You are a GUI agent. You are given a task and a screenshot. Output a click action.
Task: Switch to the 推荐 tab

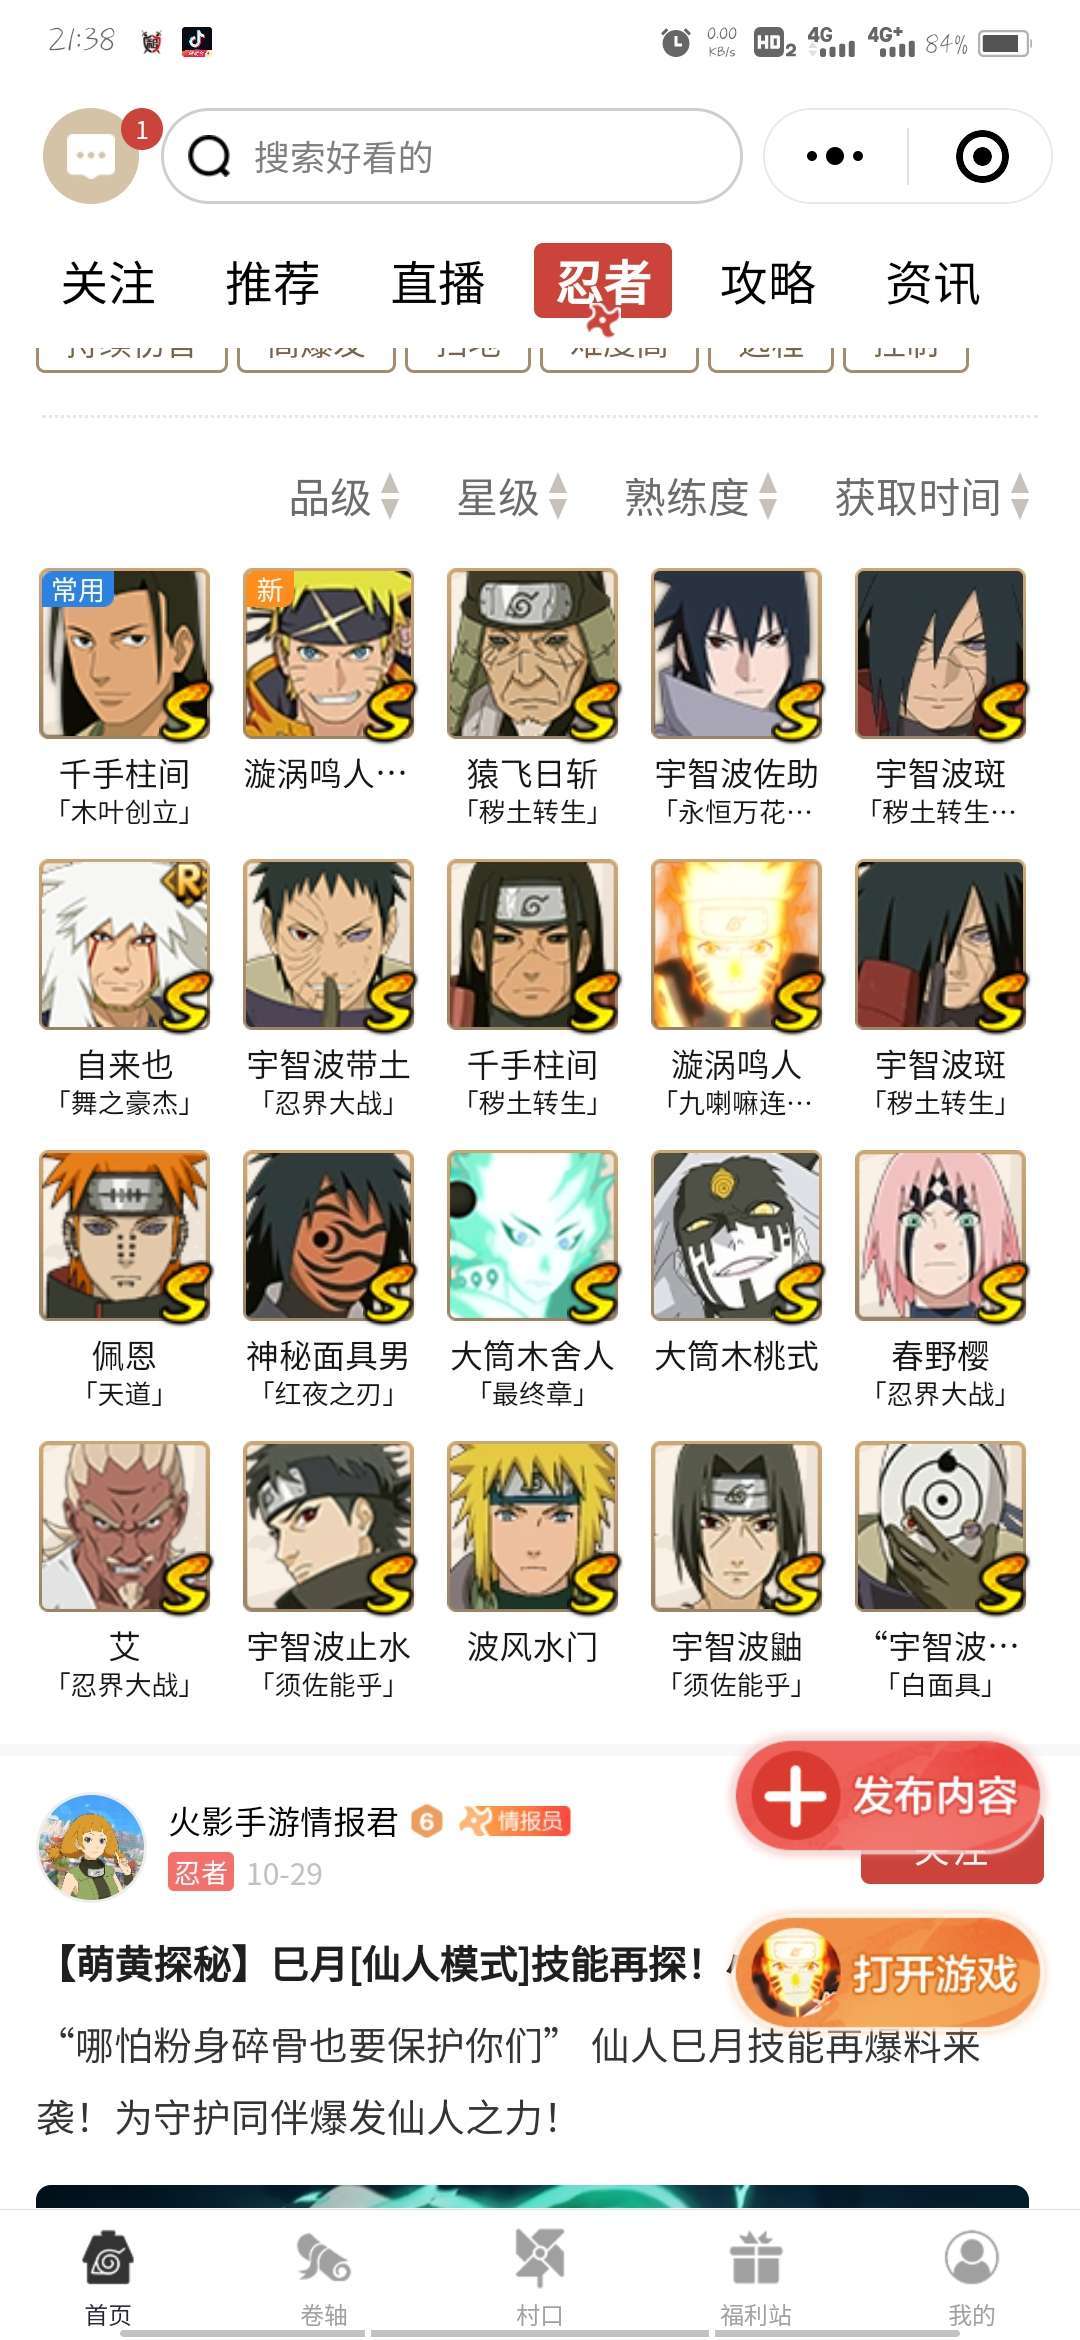coord(272,283)
